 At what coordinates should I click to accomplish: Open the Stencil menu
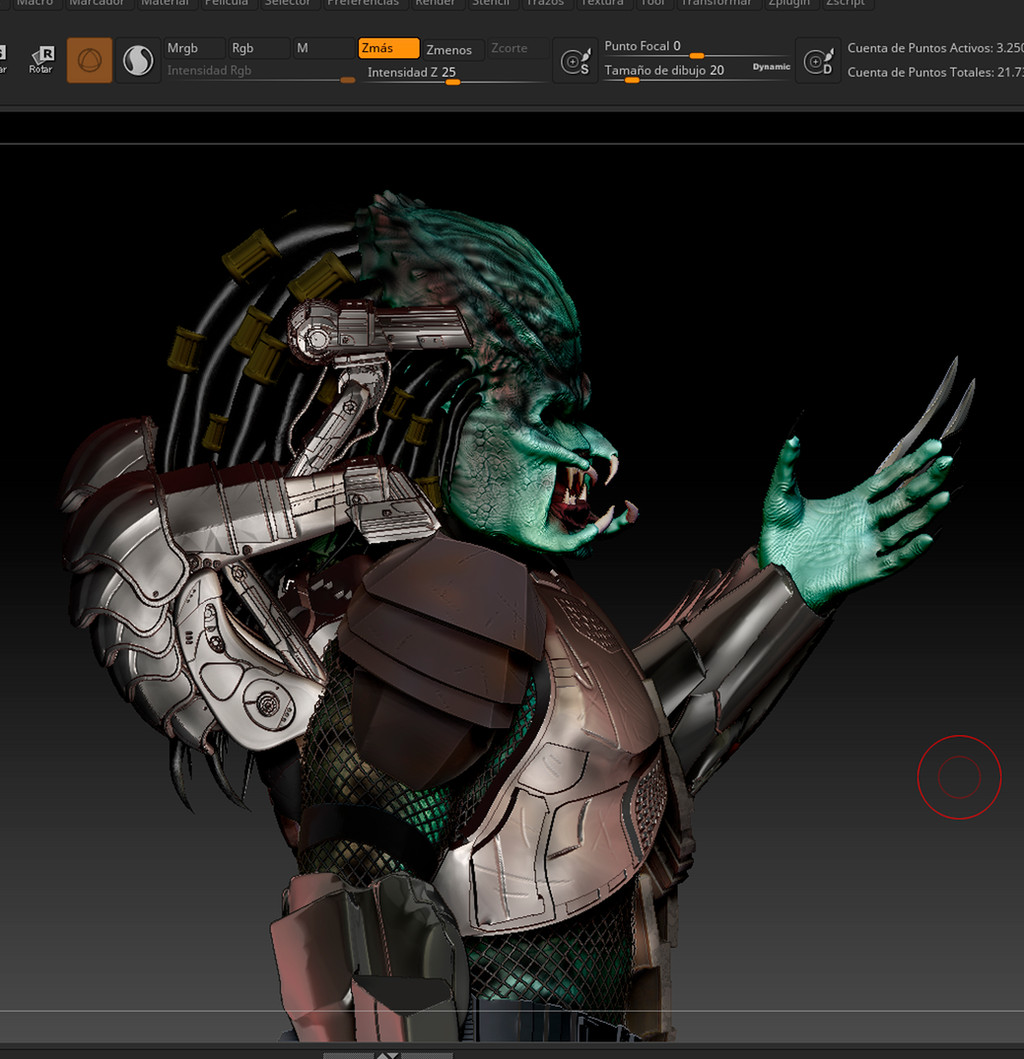coord(490,3)
